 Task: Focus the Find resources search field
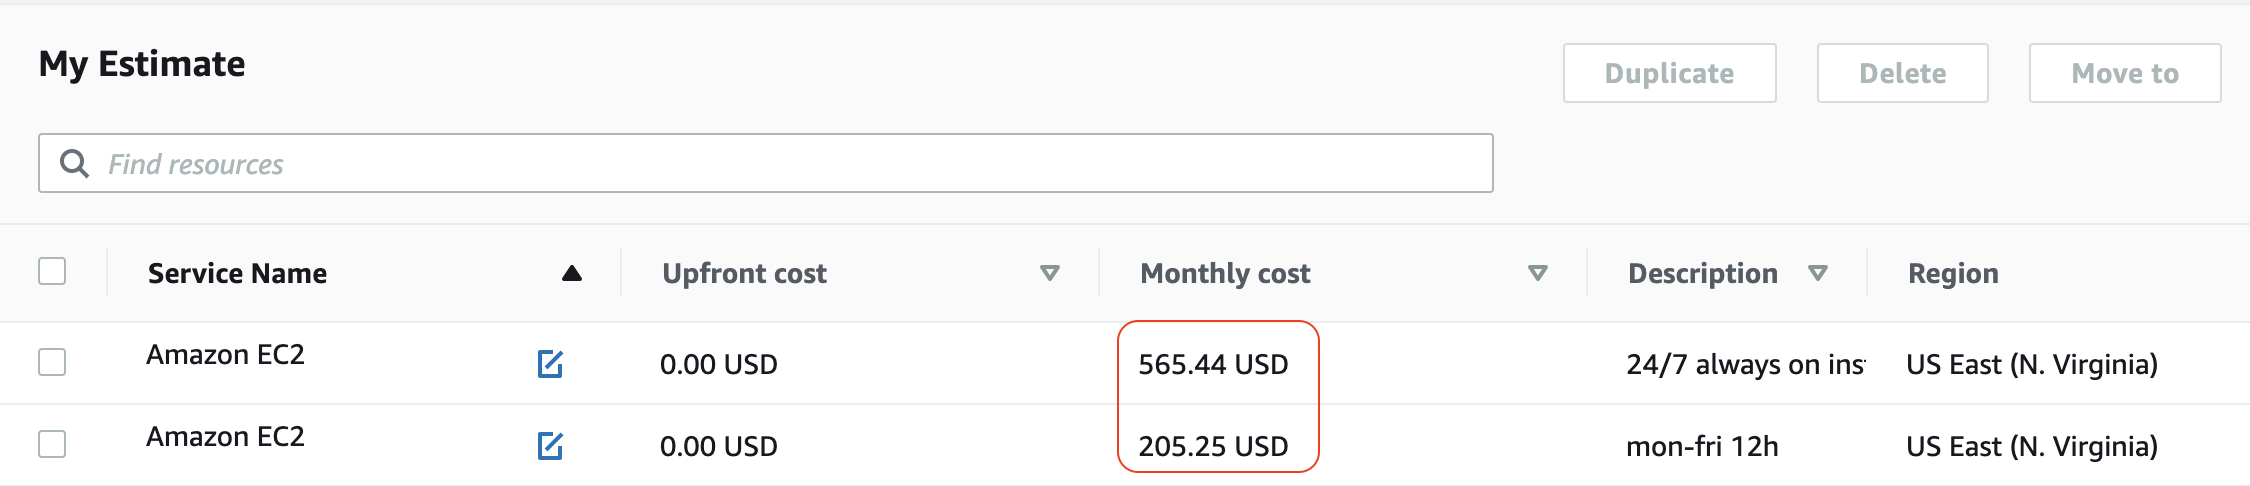pyautogui.click(x=790, y=163)
